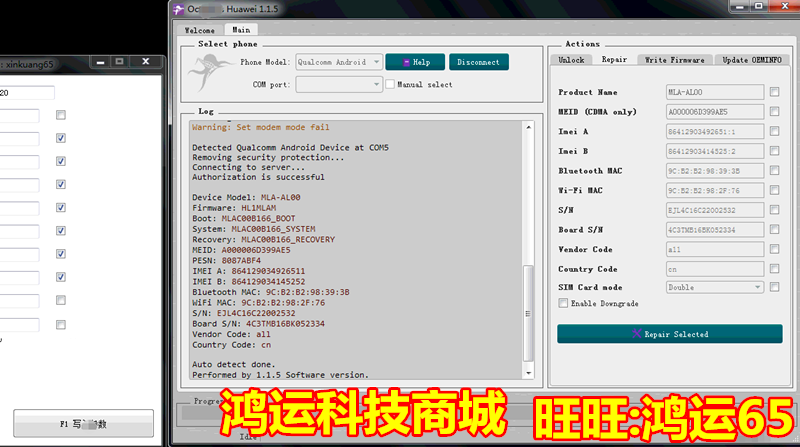
Task: Click the log scrollbar up arrow
Action: (x=529, y=127)
